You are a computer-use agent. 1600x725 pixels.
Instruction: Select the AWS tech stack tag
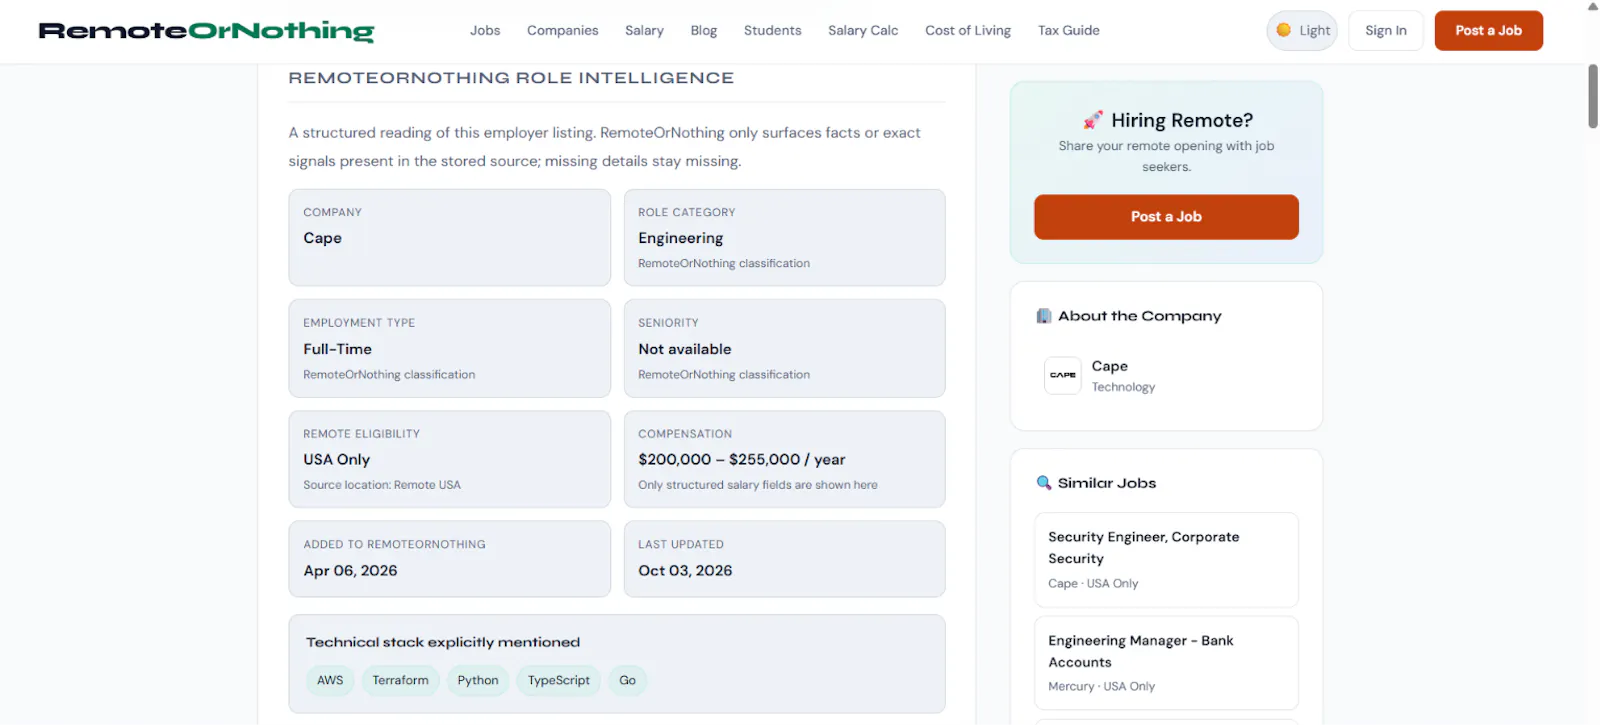(330, 681)
